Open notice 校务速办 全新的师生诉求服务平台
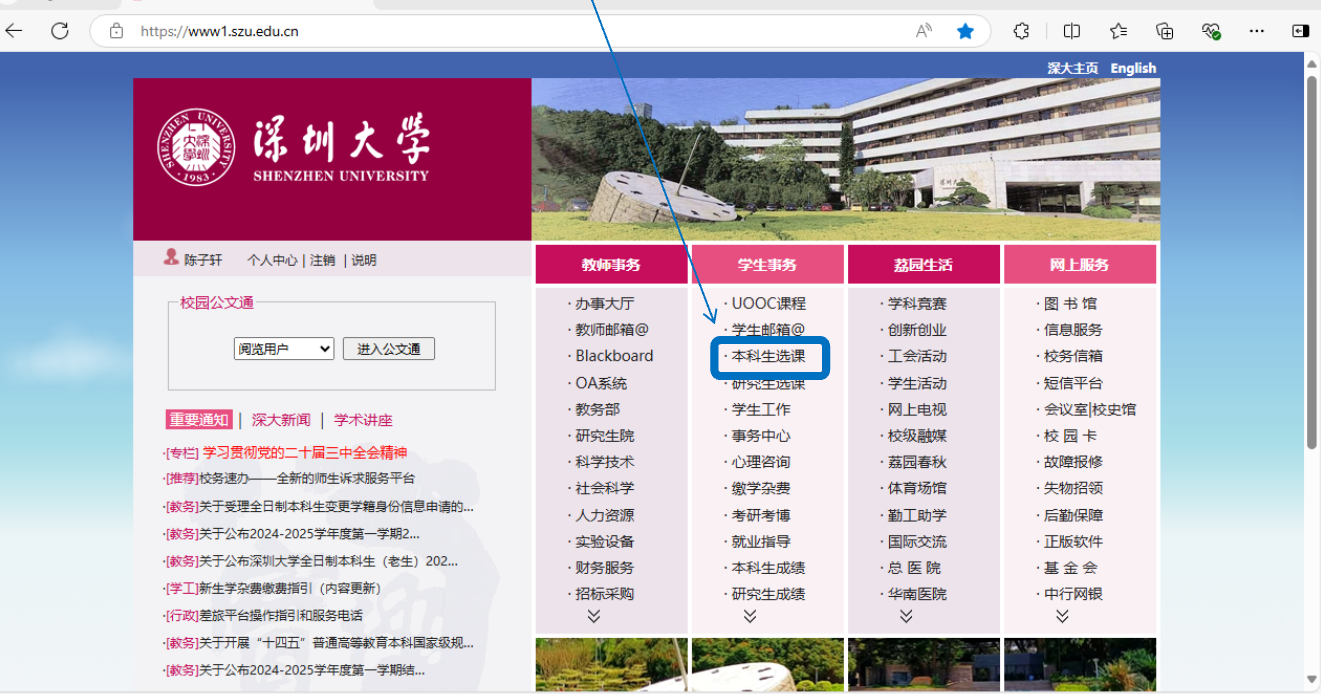The image size is (1321, 694). (x=307, y=478)
